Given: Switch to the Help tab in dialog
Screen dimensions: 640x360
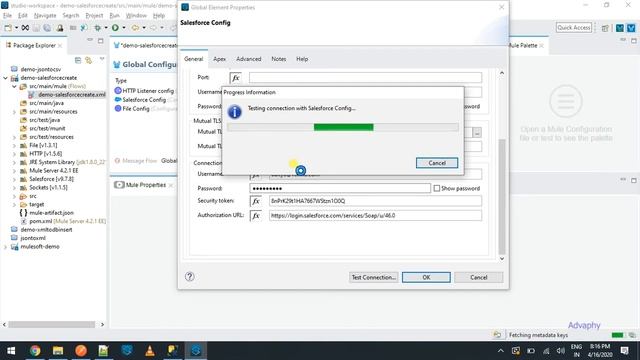Looking at the screenshot, I should coord(302,59).
